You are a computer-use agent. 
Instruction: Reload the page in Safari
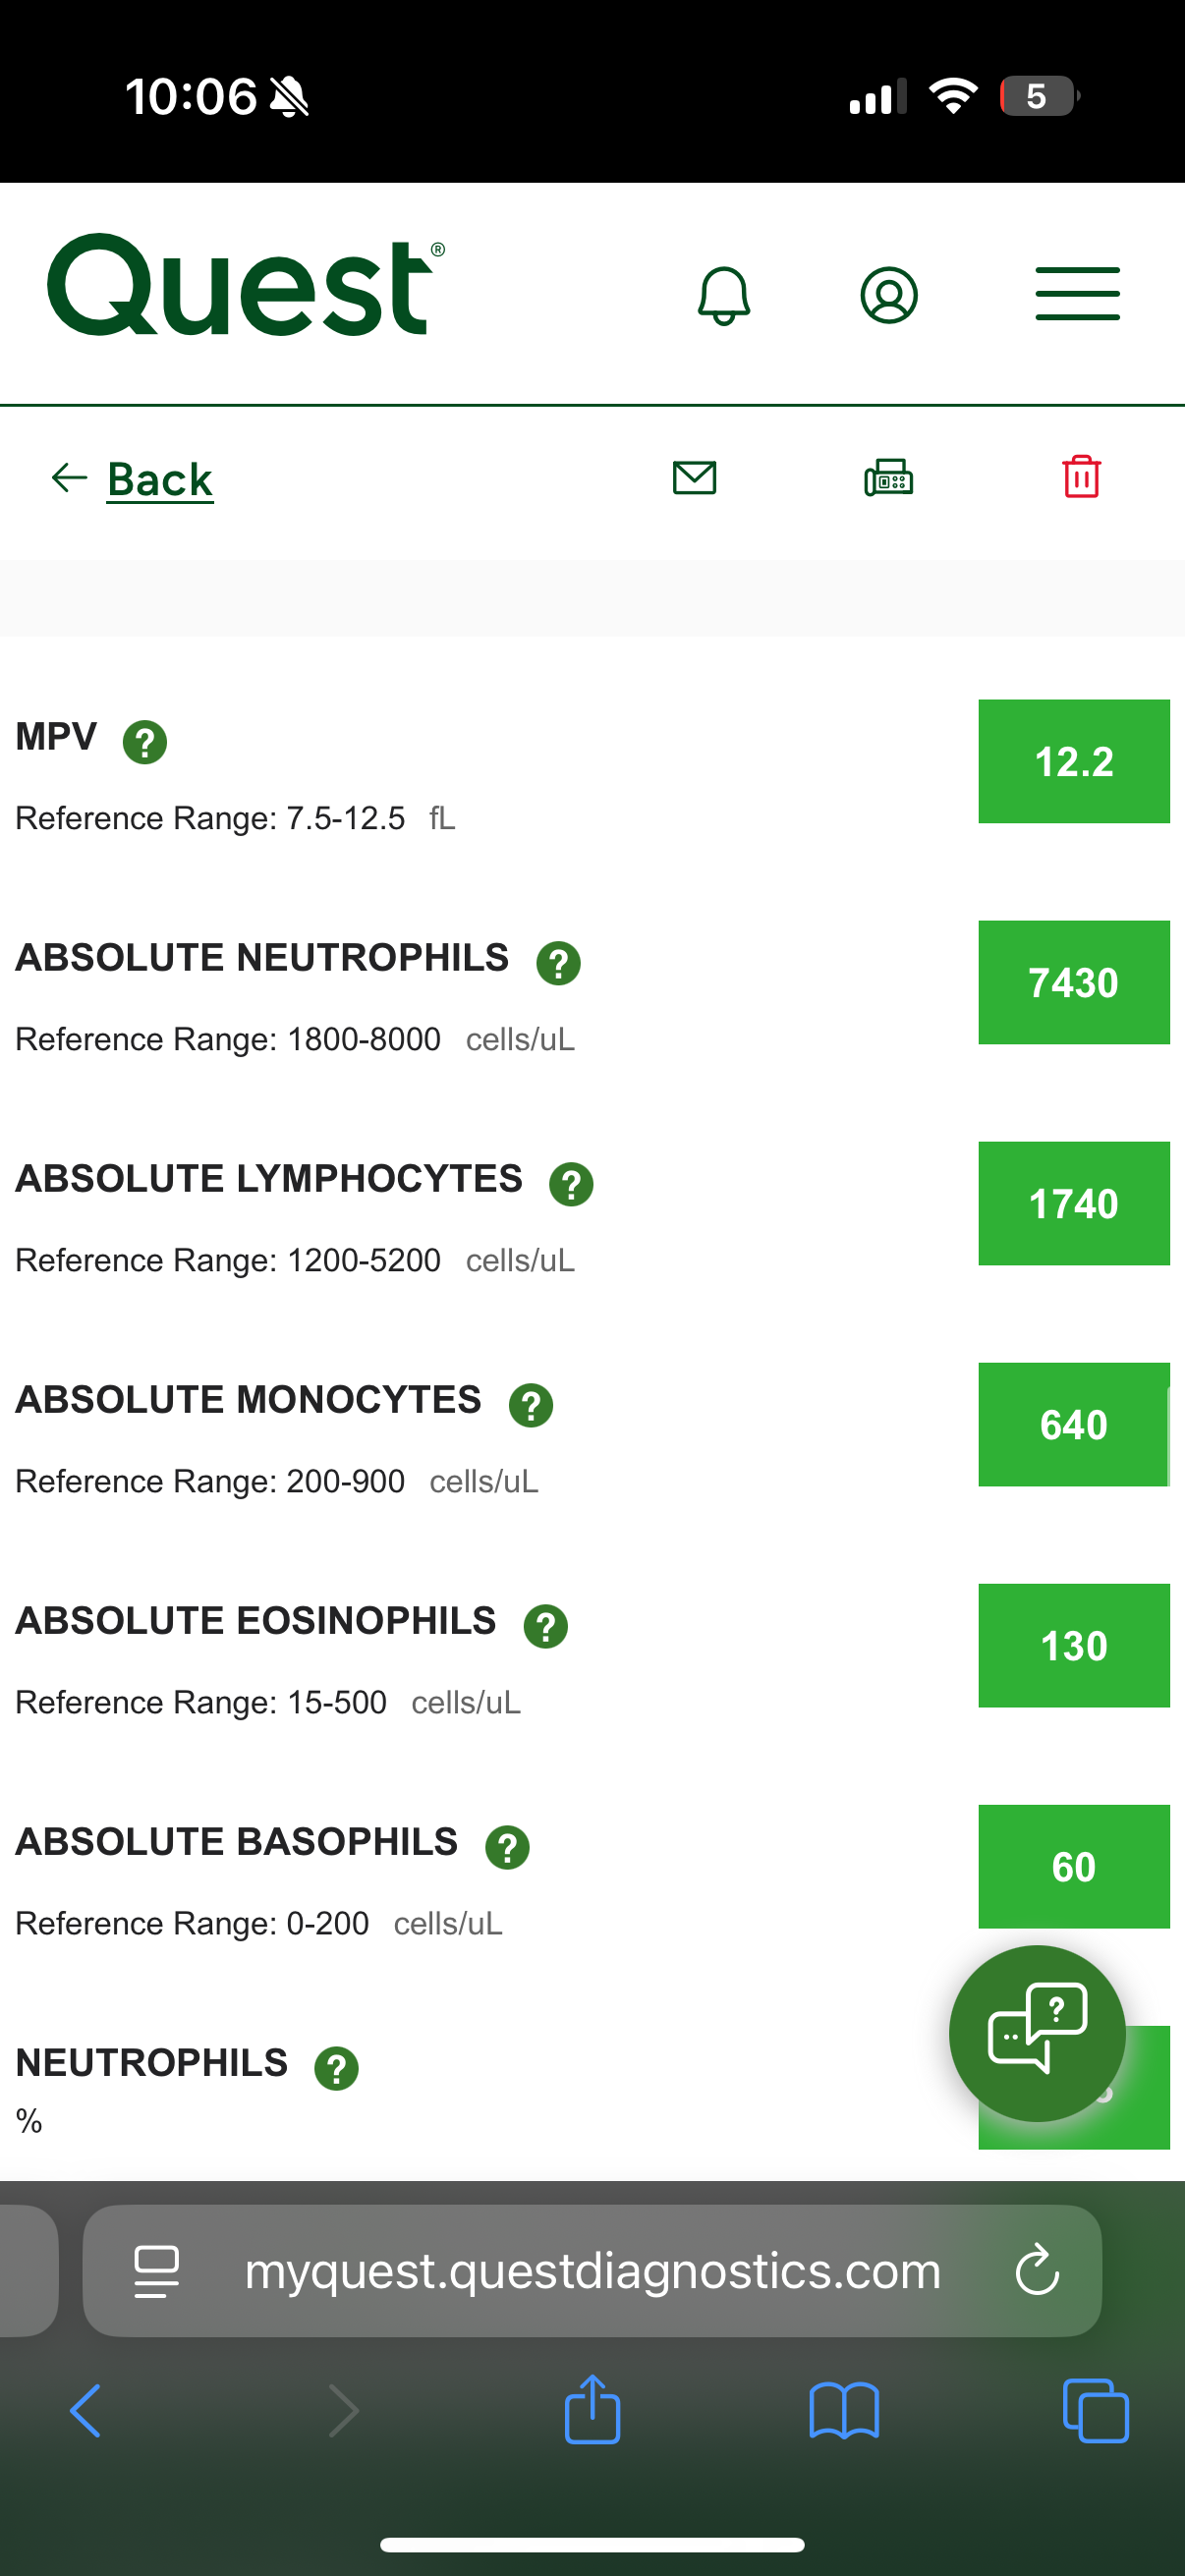tap(1037, 2270)
